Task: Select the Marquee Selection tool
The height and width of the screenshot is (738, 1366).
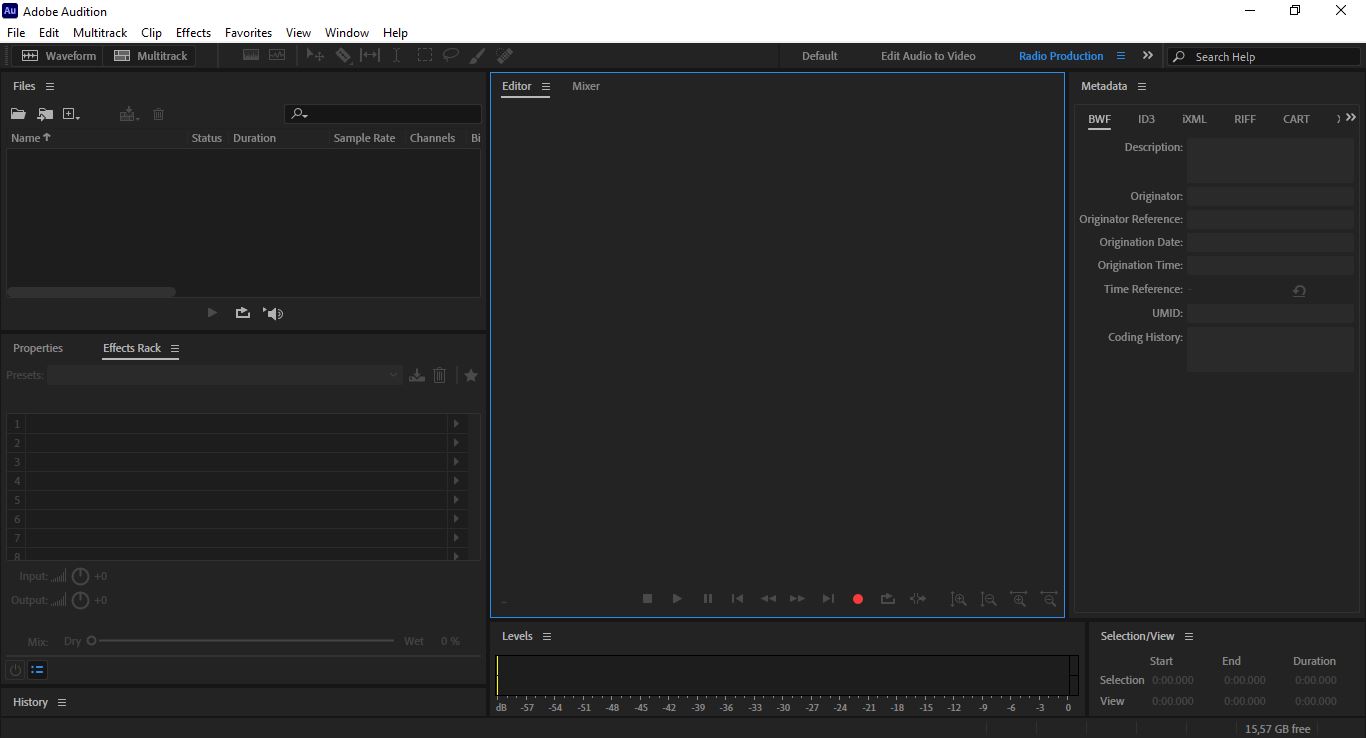Action: coord(425,56)
